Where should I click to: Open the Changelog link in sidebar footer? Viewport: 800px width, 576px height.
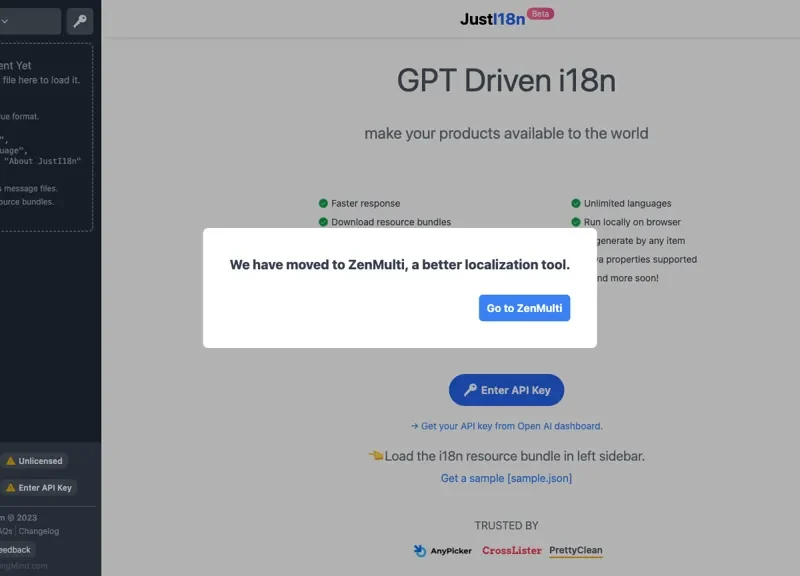39,531
